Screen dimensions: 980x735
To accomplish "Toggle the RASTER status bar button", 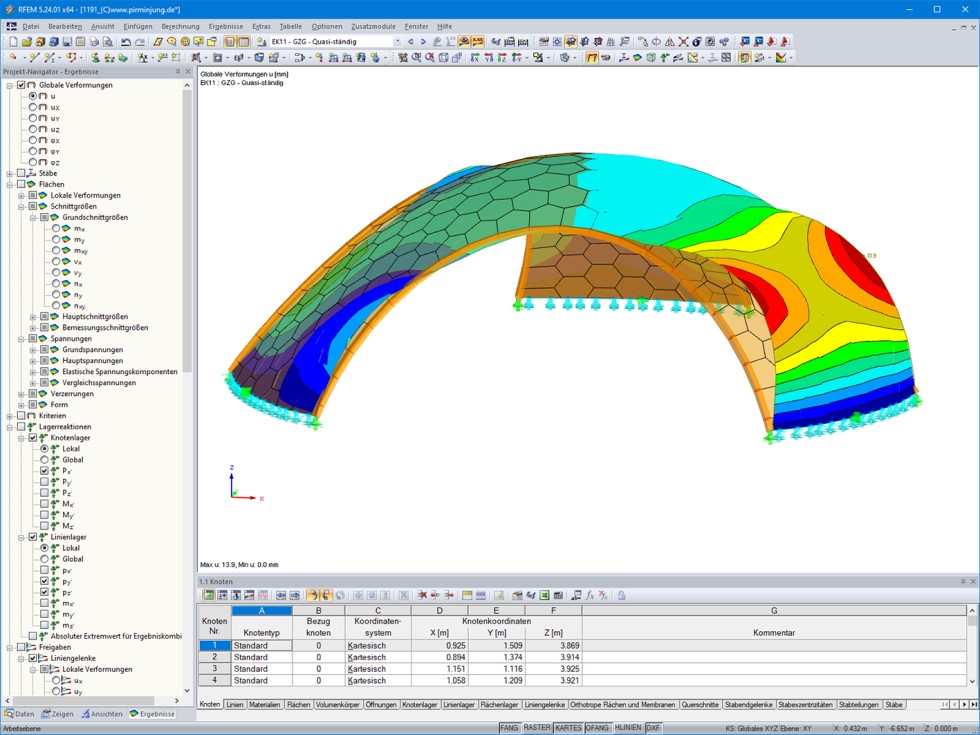I will (x=537, y=728).
